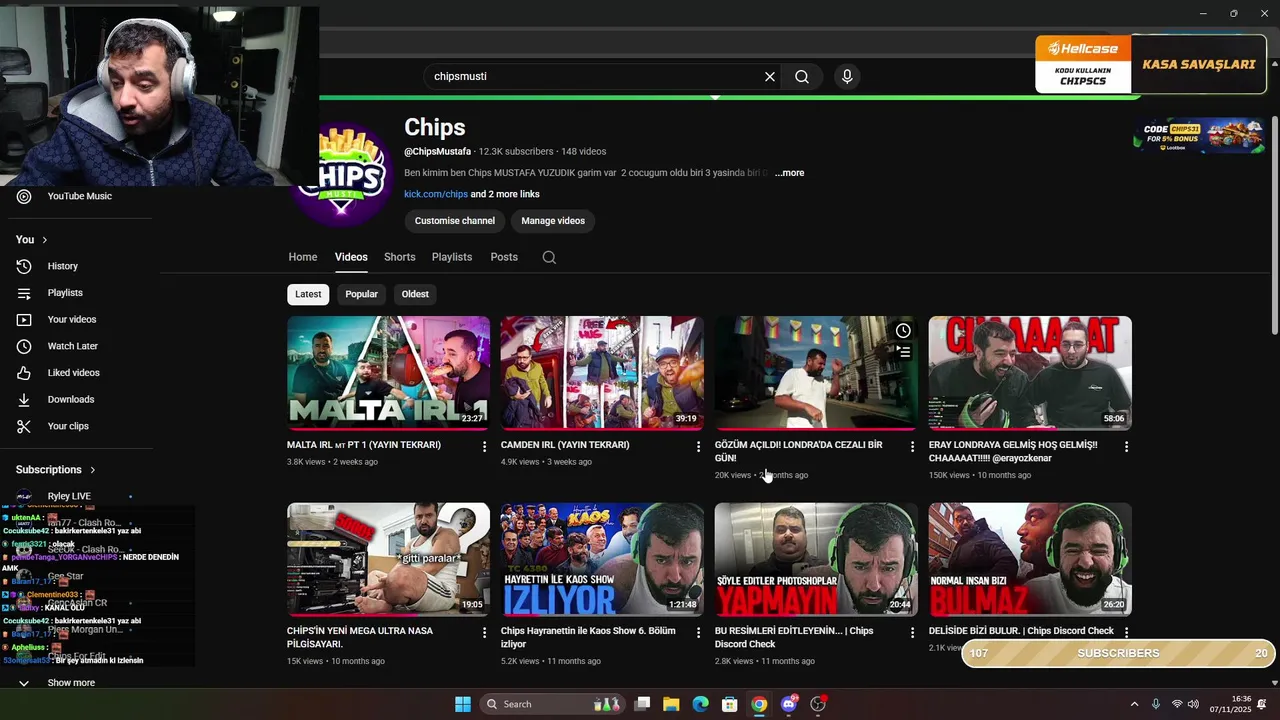Open File Explorer from taskbar

pos(671,704)
